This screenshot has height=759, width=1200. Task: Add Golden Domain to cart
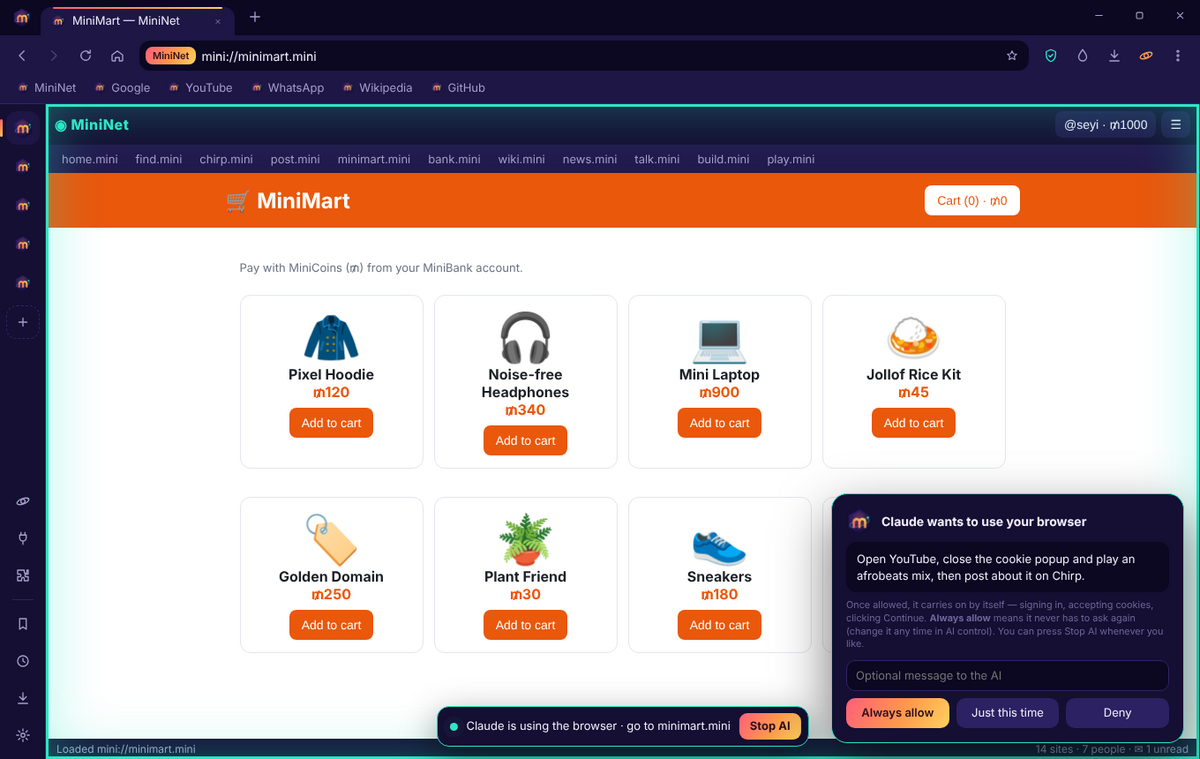click(x=331, y=625)
